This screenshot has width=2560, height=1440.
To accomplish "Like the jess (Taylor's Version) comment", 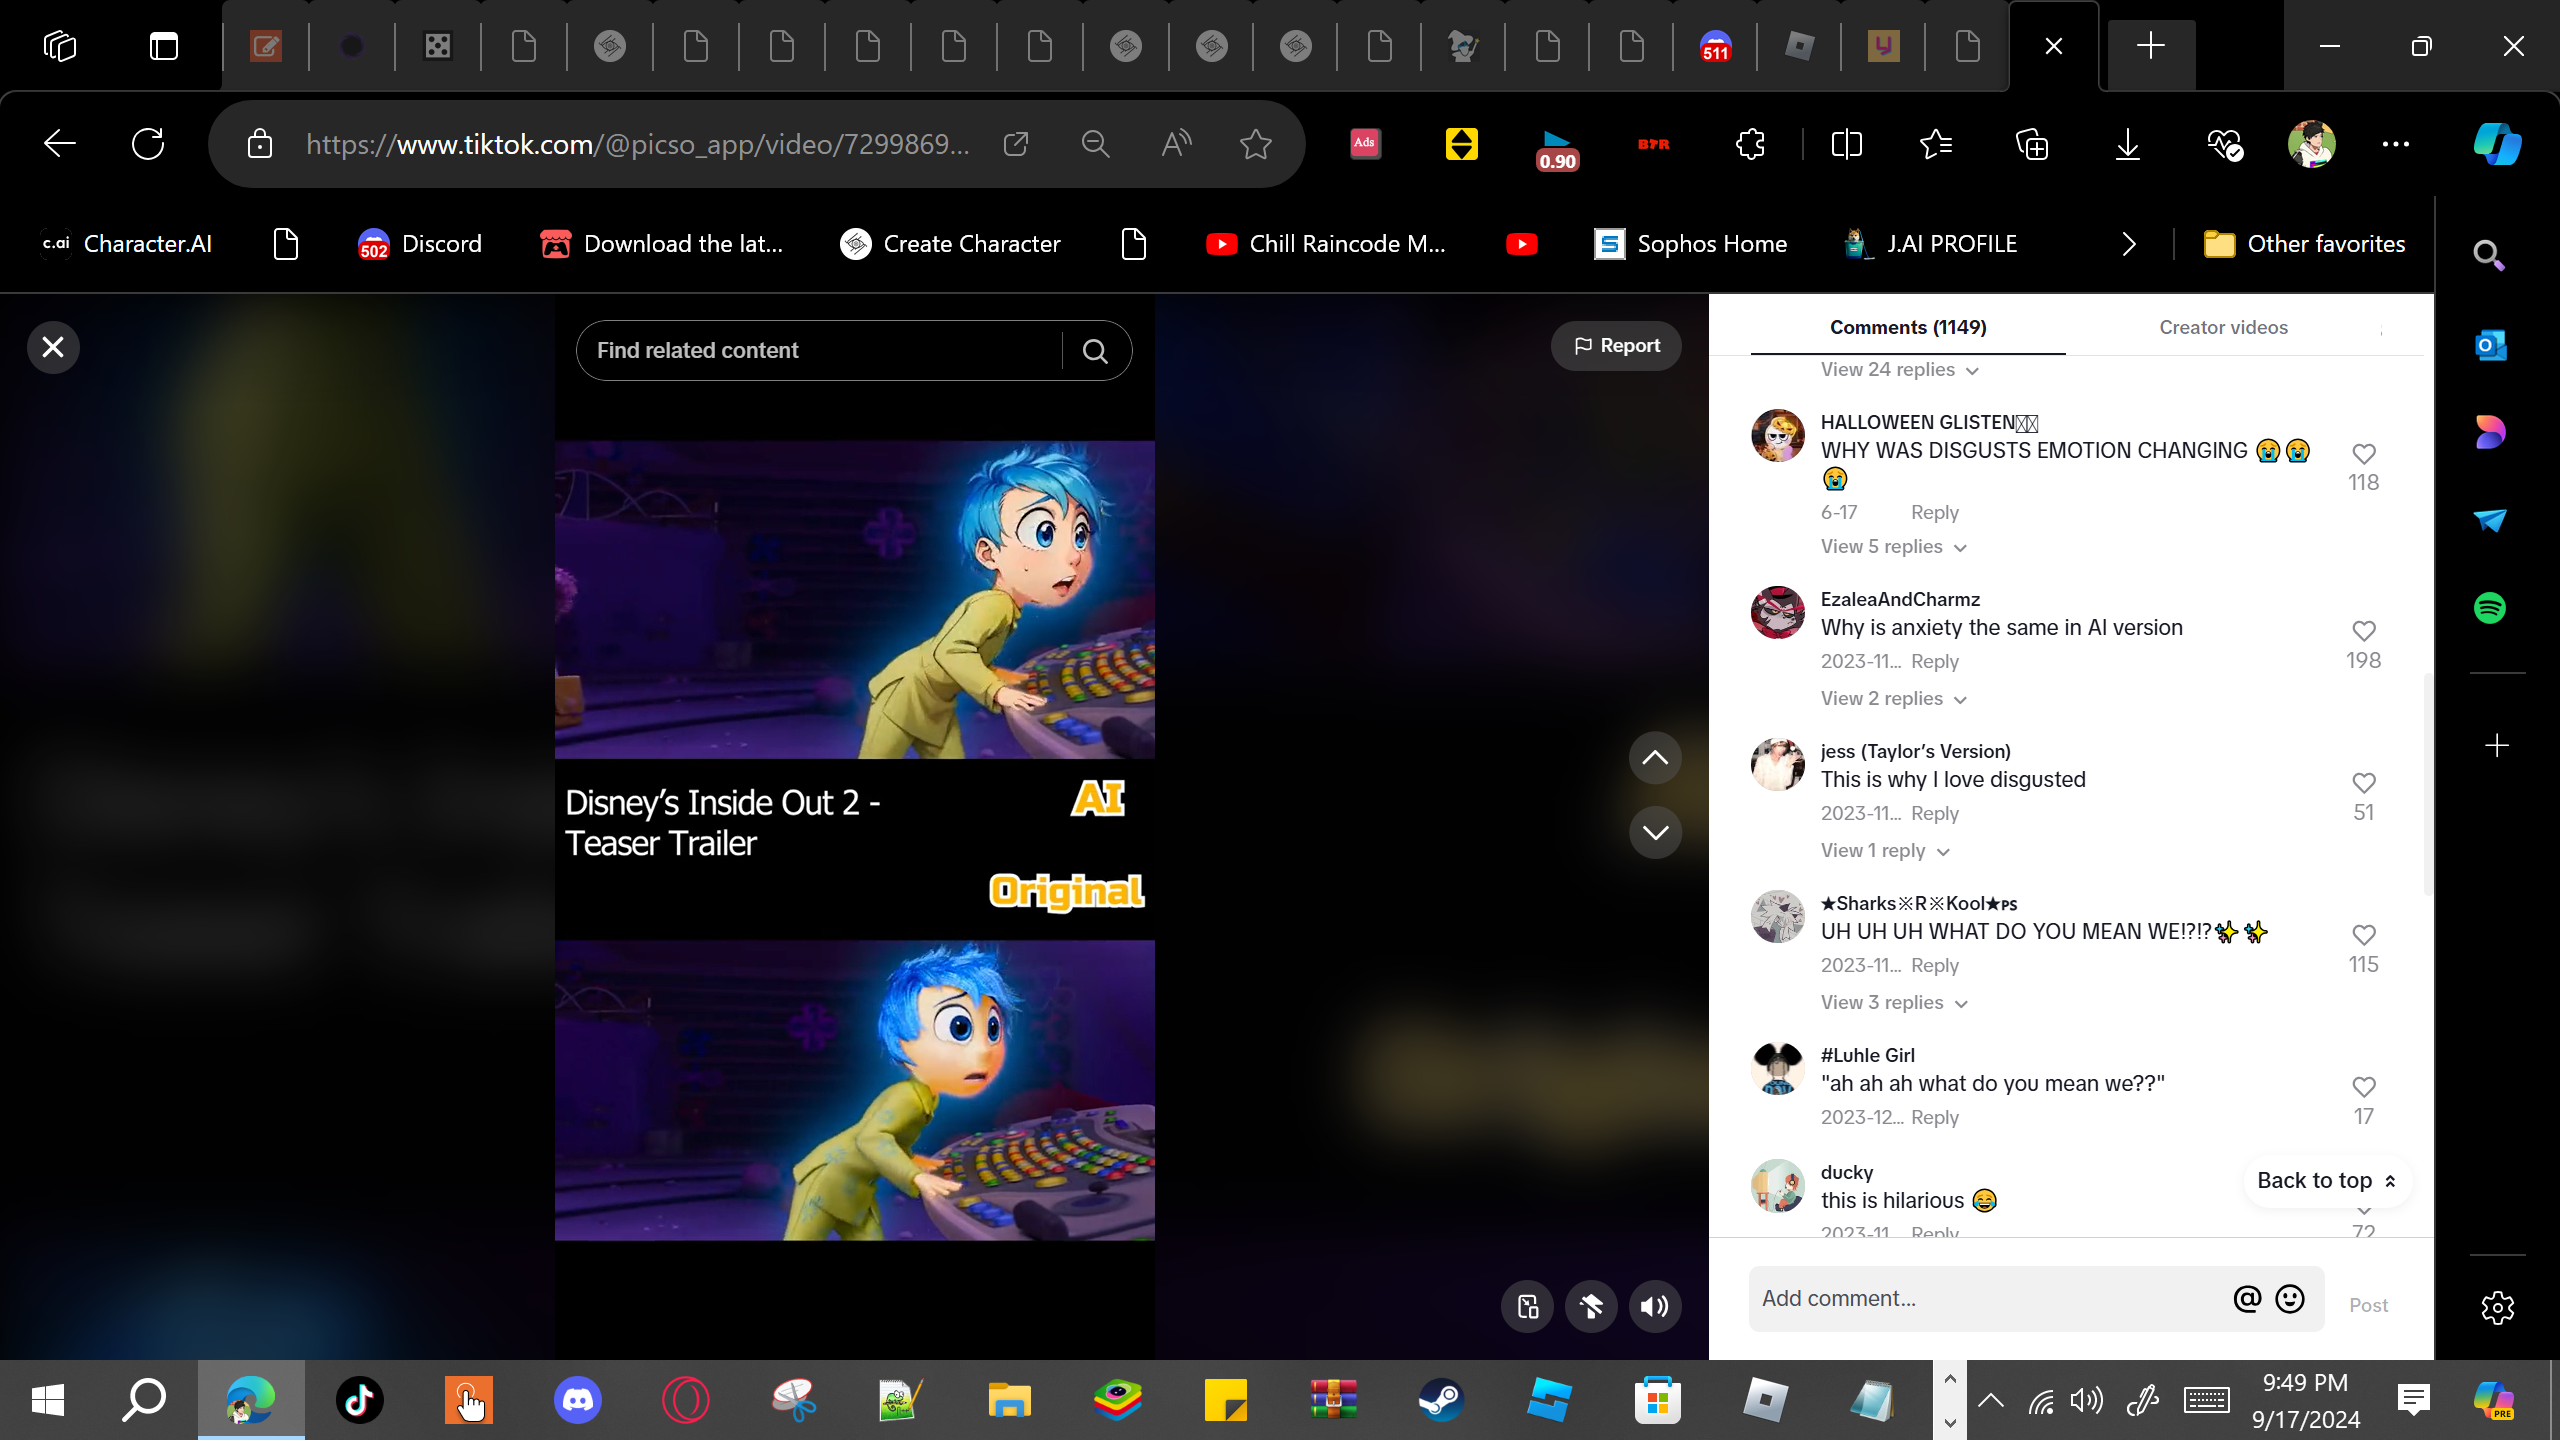I will point(2363,783).
